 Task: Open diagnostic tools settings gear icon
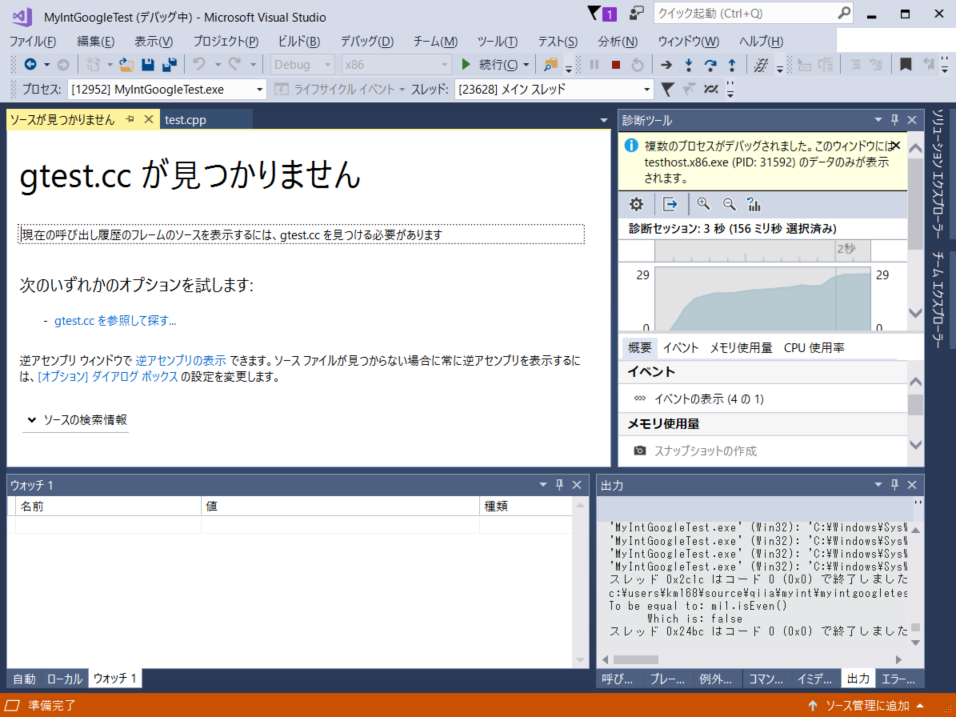tap(636, 204)
